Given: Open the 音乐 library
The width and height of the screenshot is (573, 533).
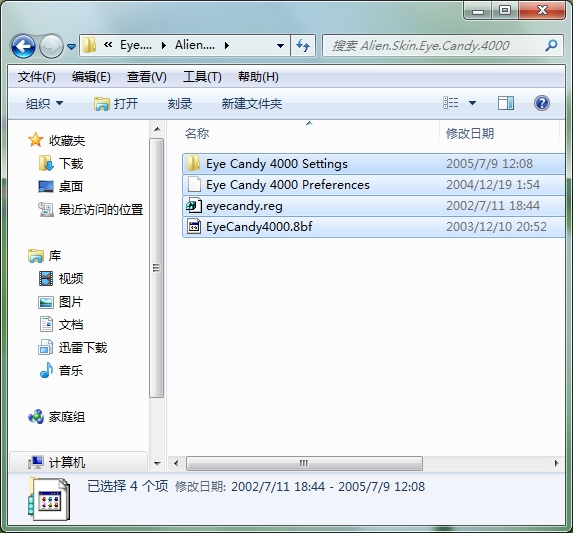Looking at the screenshot, I should click(x=71, y=371).
